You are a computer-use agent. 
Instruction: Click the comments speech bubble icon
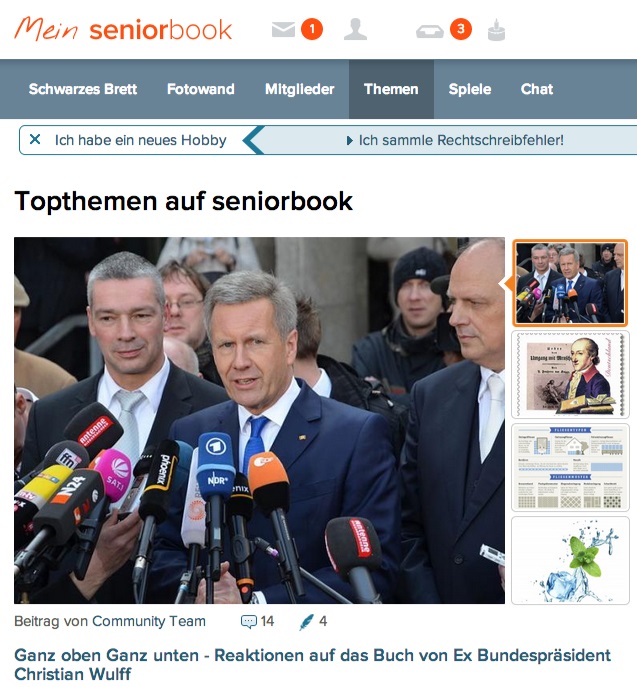248,621
